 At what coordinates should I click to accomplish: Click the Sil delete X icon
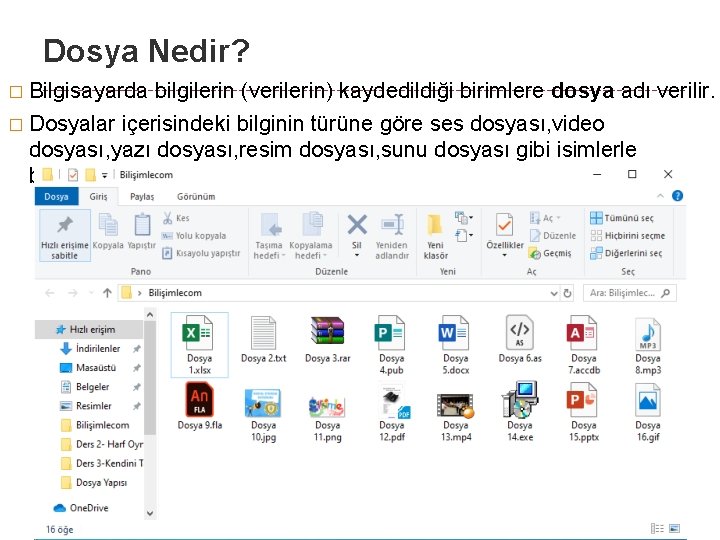357,225
